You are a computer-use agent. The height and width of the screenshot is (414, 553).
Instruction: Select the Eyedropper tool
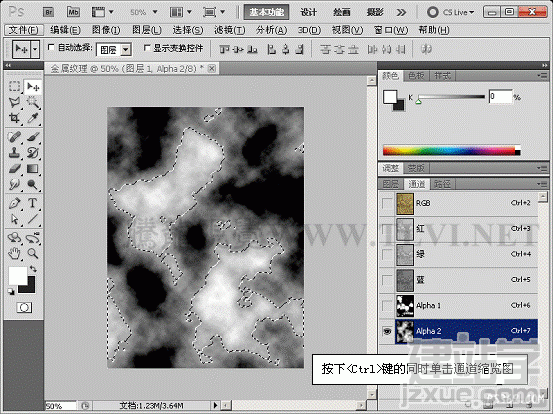click(x=32, y=117)
